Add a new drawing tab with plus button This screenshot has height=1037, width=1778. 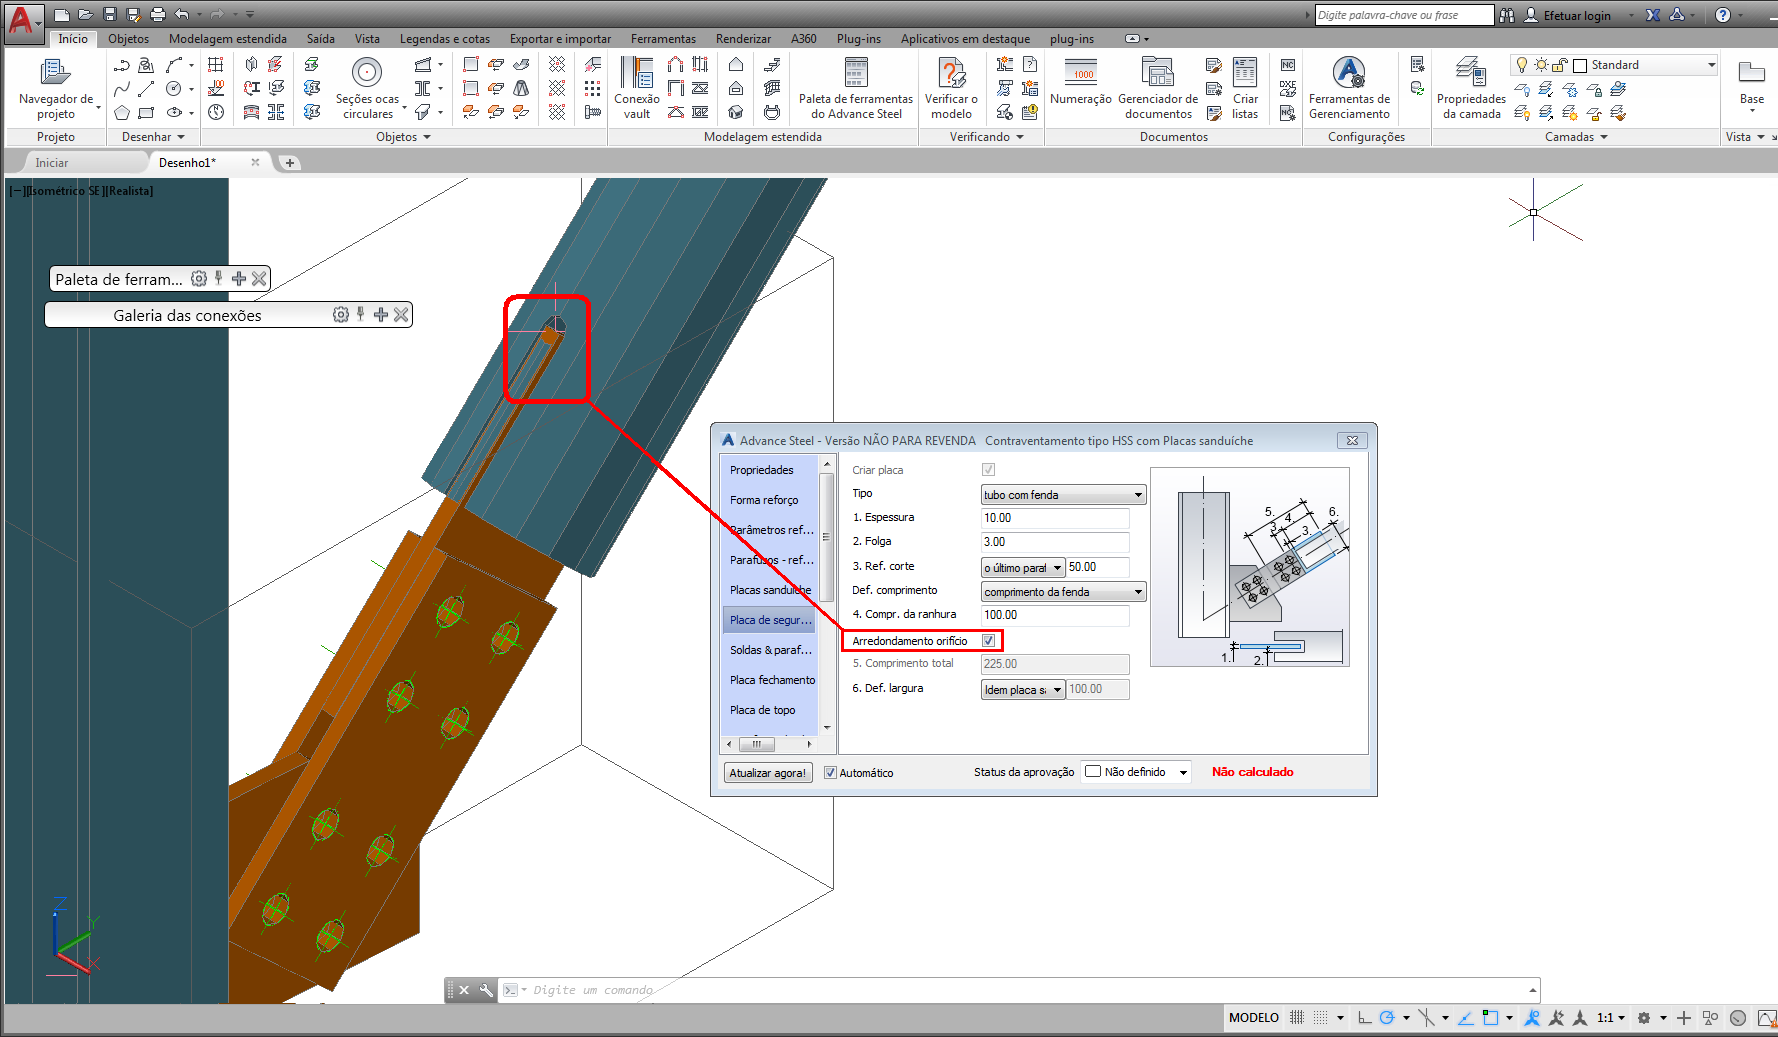pyautogui.click(x=290, y=163)
